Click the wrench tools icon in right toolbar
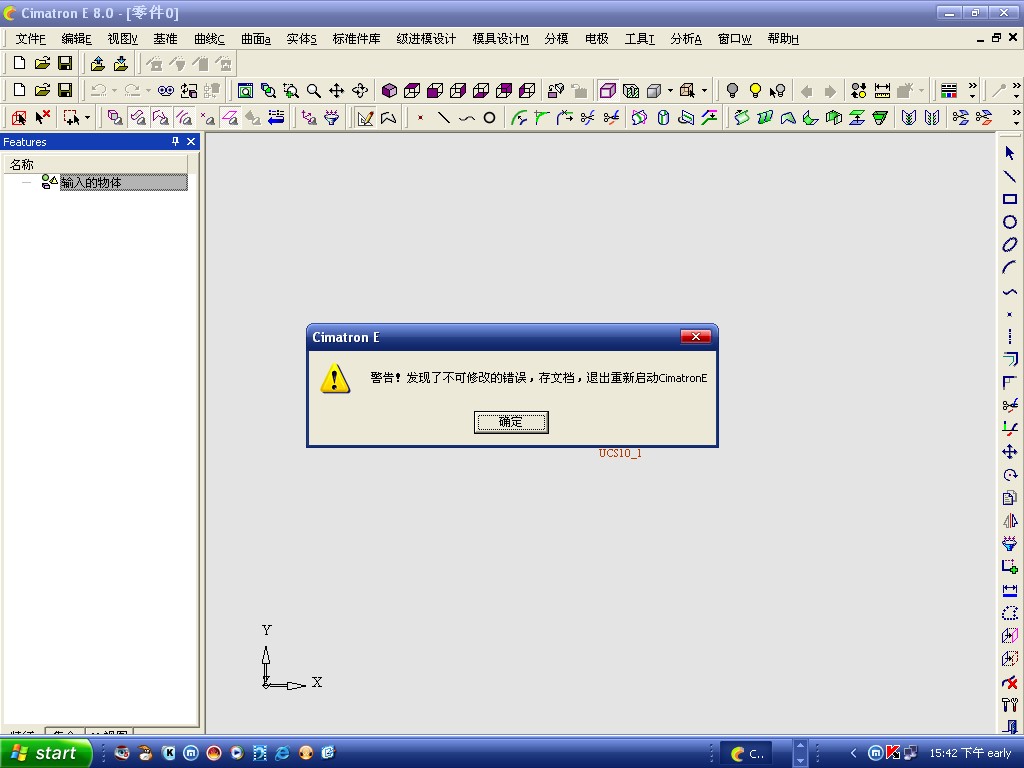1024x768 pixels. [x=1010, y=705]
